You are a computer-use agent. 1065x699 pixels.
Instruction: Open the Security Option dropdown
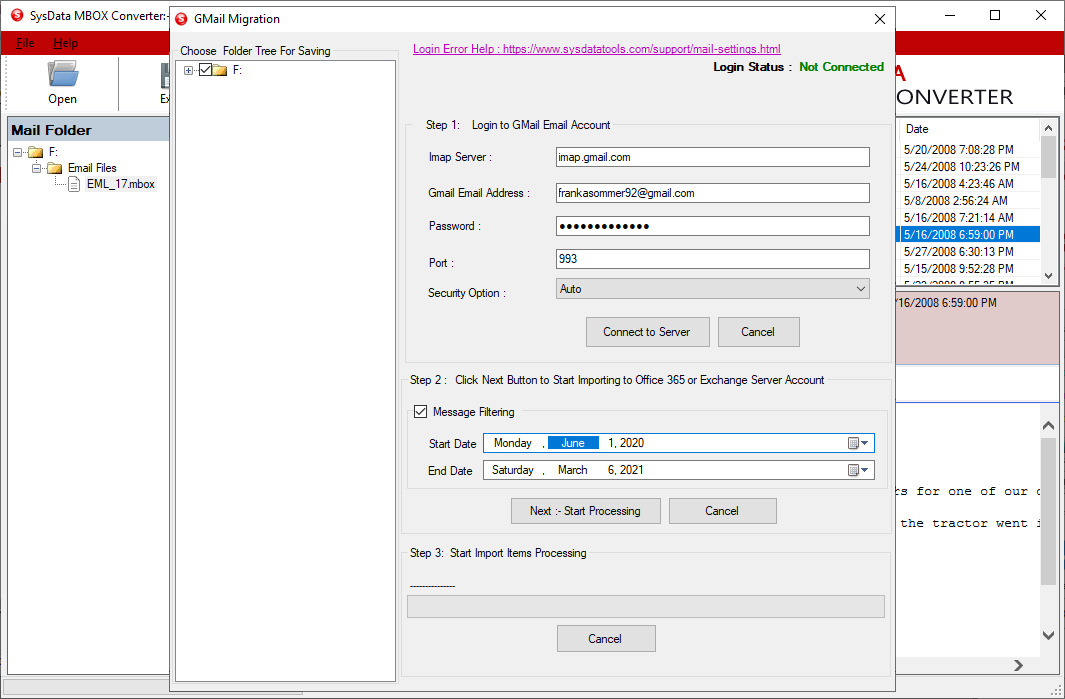tap(712, 289)
